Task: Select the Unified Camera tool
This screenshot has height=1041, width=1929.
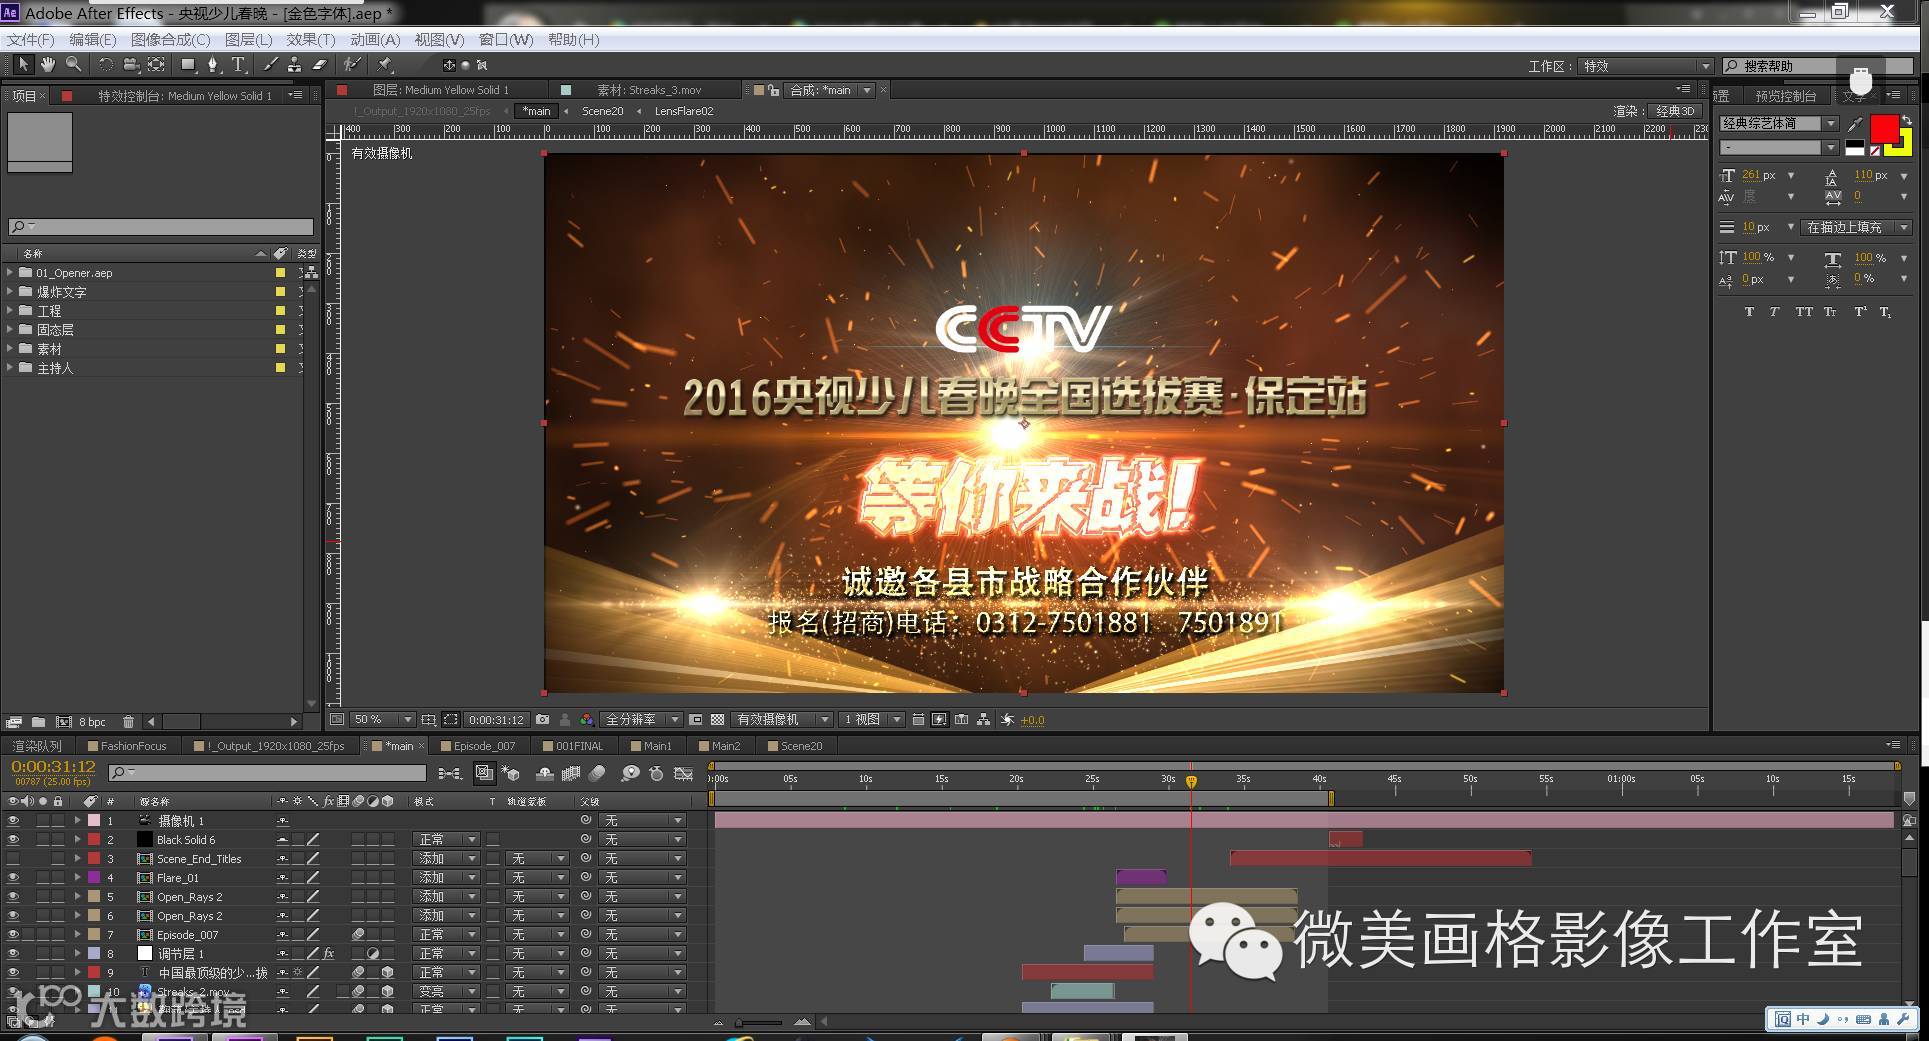Action: [x=131, y=65]
